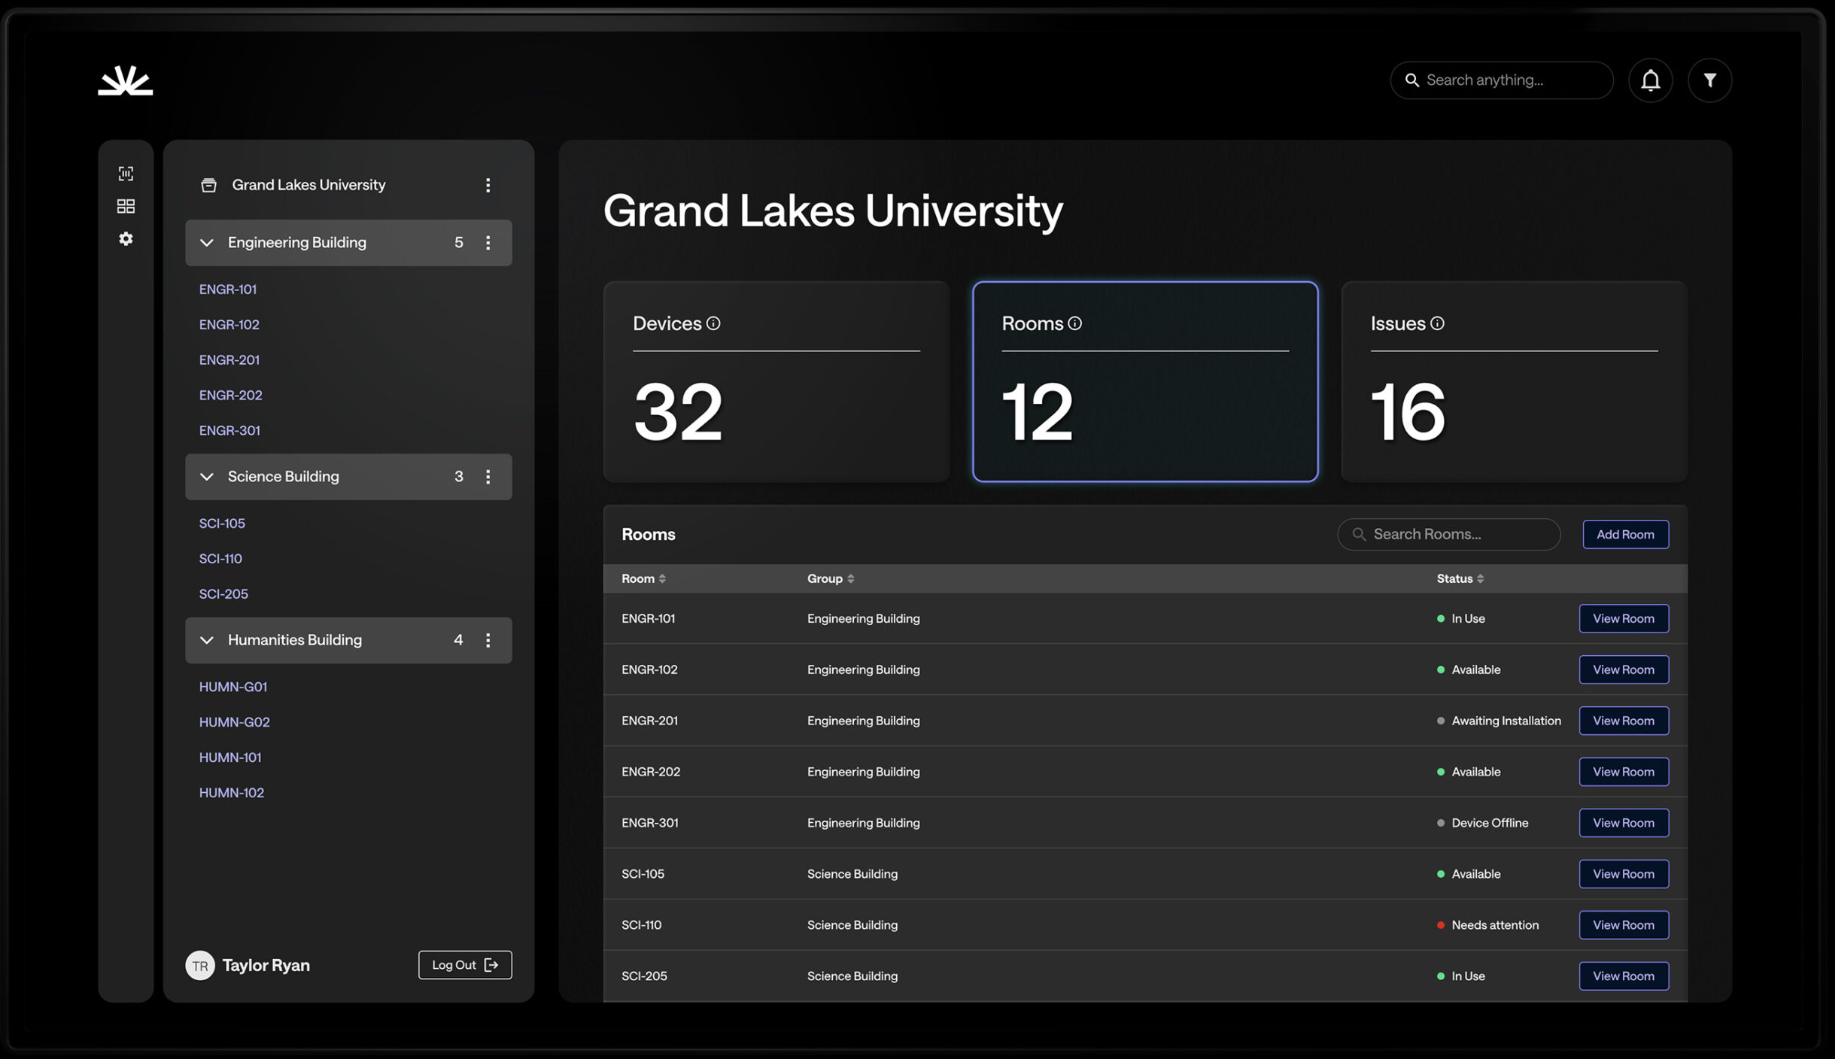
Task: Open the dashboard grid icon in left rail
Action: coord(126,206)
